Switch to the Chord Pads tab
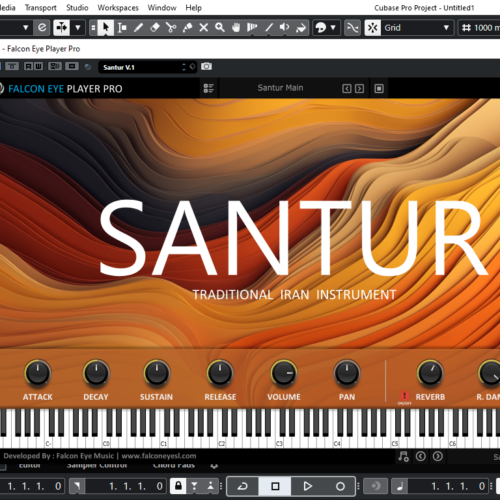This screenshot has width=500, height=500. tap(174, 465)
